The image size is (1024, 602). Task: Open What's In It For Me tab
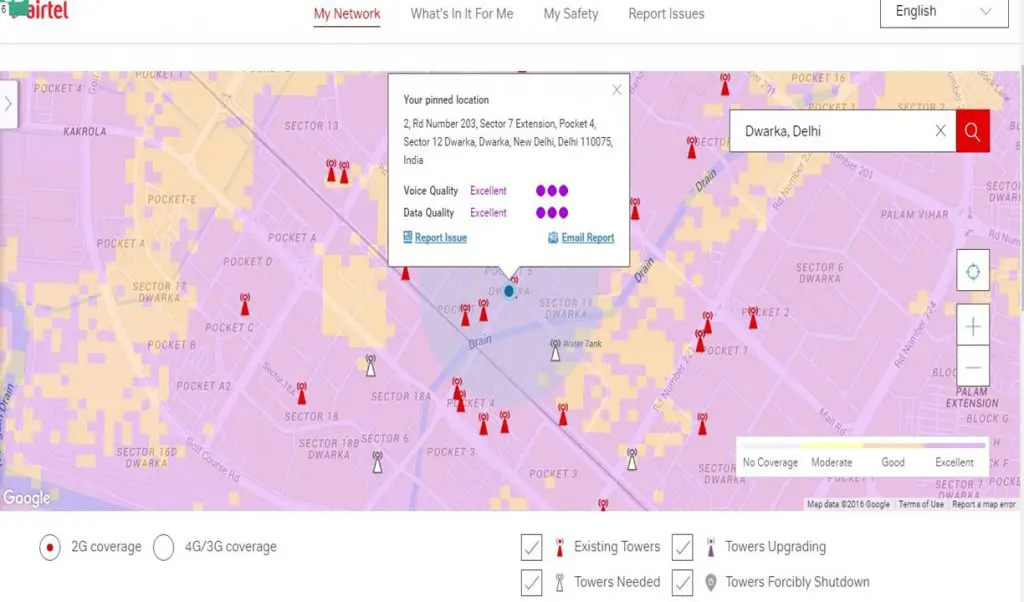pyautogui.click(x=462, y=14)
